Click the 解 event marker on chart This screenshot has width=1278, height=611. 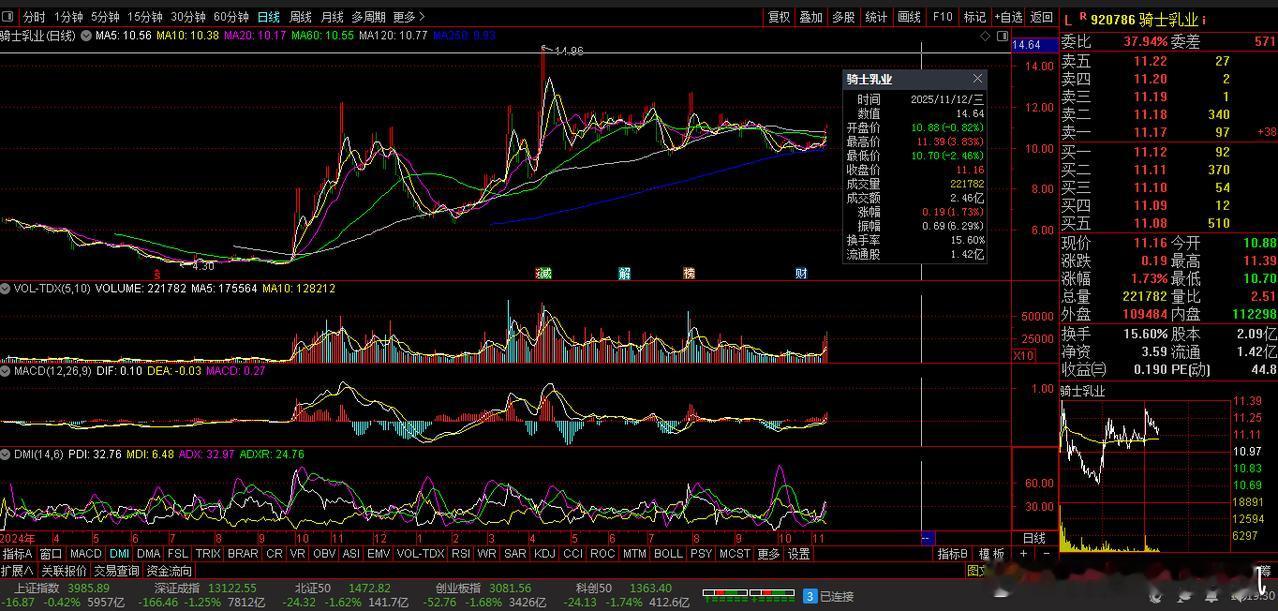[x=624, y=273]
